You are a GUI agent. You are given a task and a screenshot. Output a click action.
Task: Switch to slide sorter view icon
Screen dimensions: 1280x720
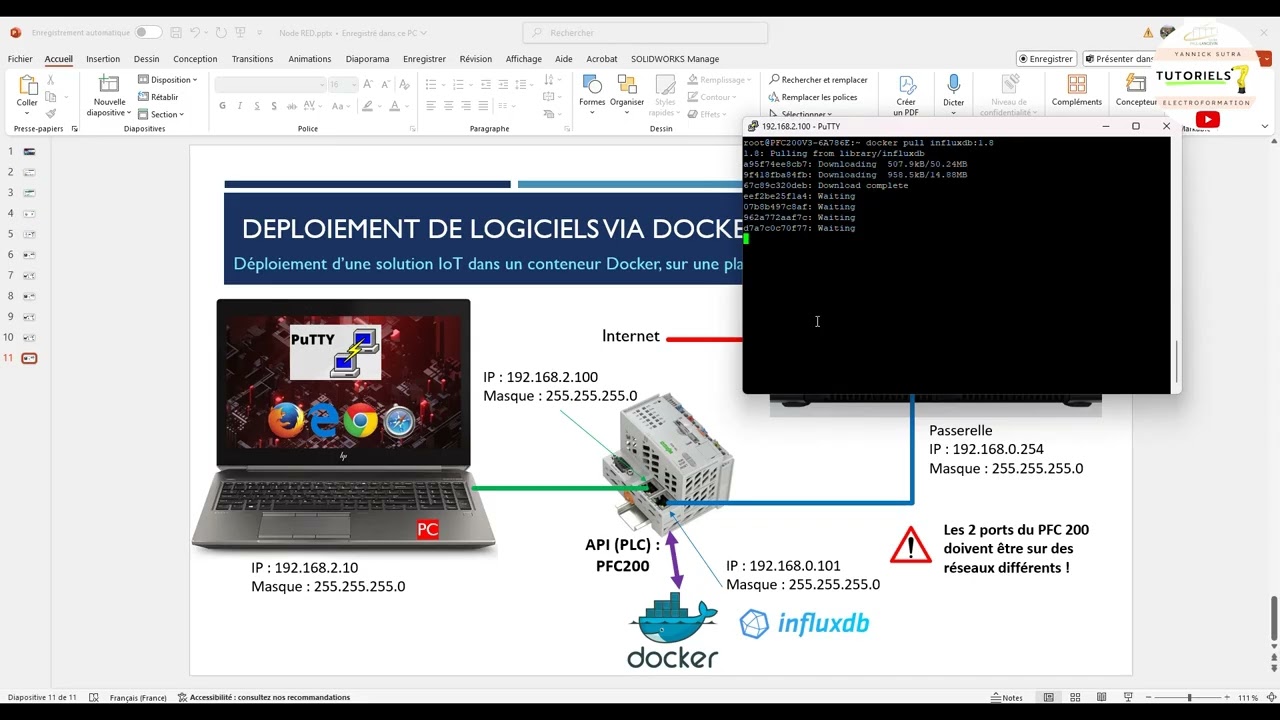pos(1075,697)
